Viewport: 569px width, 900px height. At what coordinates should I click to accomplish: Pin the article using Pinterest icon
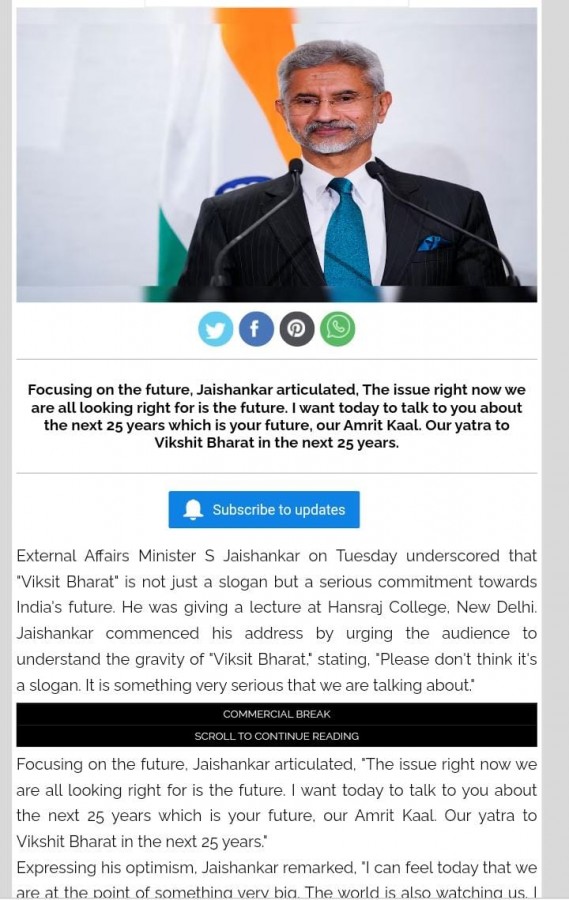tap(297, 329)
